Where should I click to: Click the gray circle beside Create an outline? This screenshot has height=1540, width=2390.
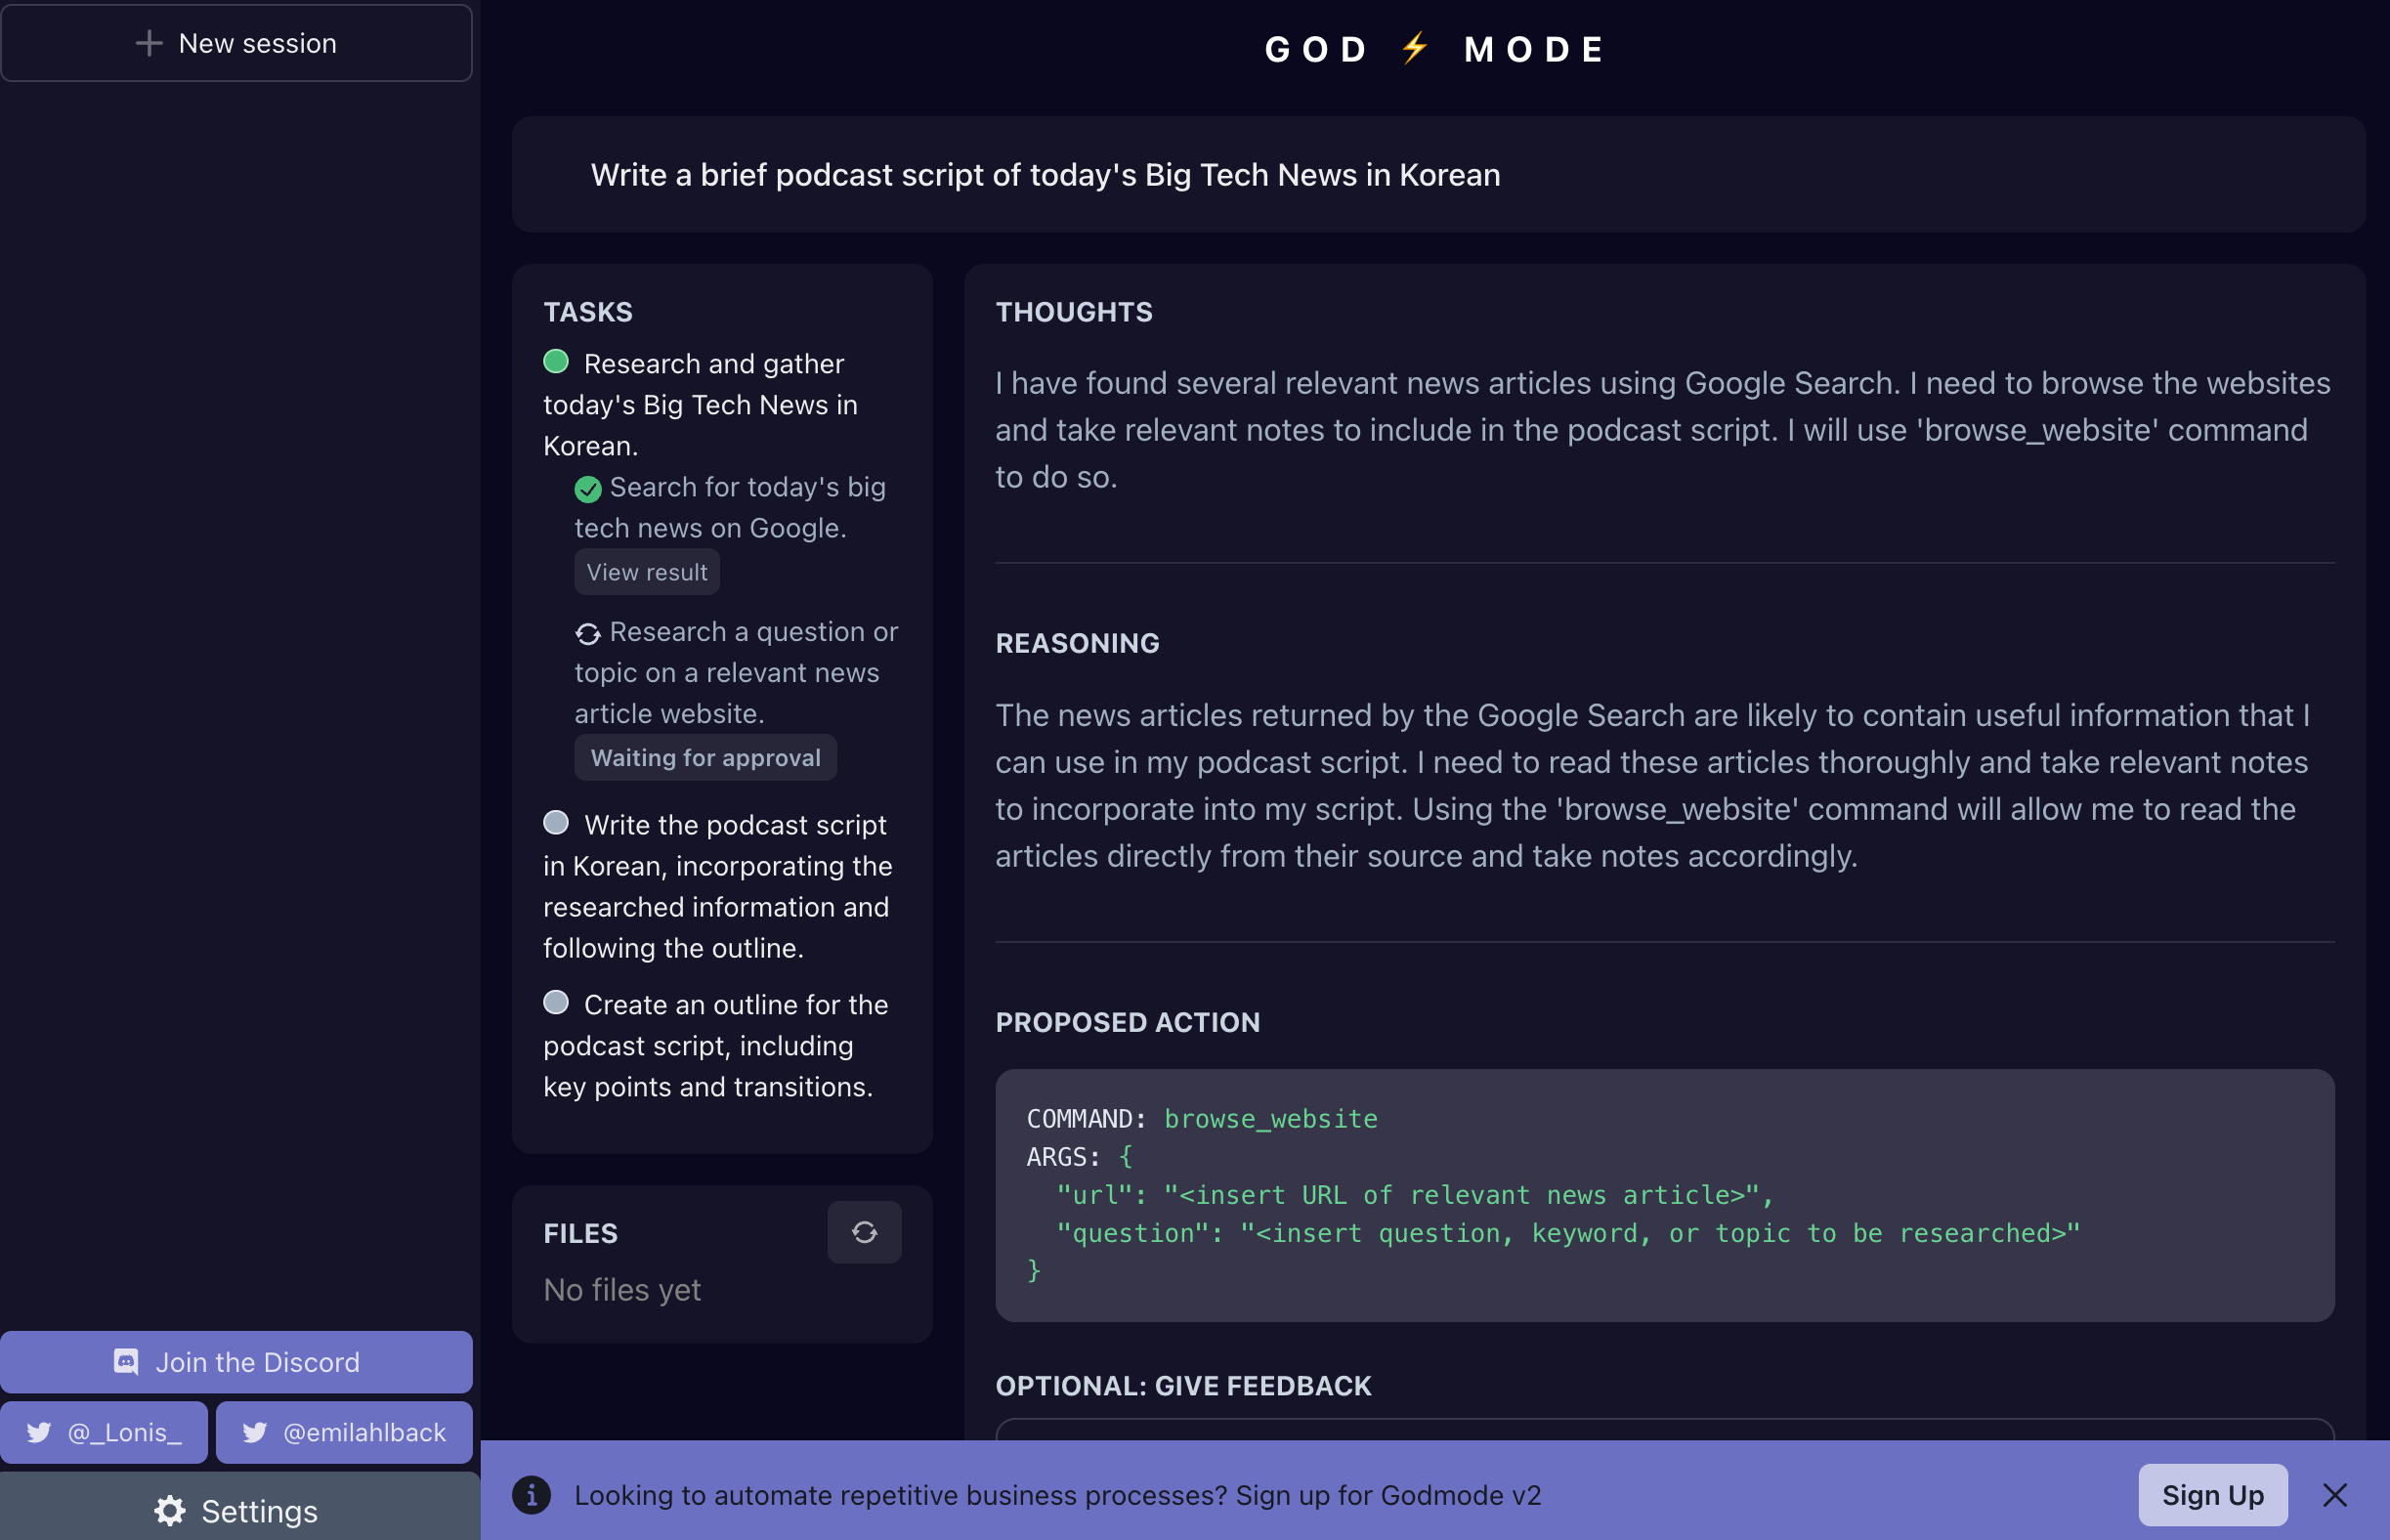(x=556, y=1002)
